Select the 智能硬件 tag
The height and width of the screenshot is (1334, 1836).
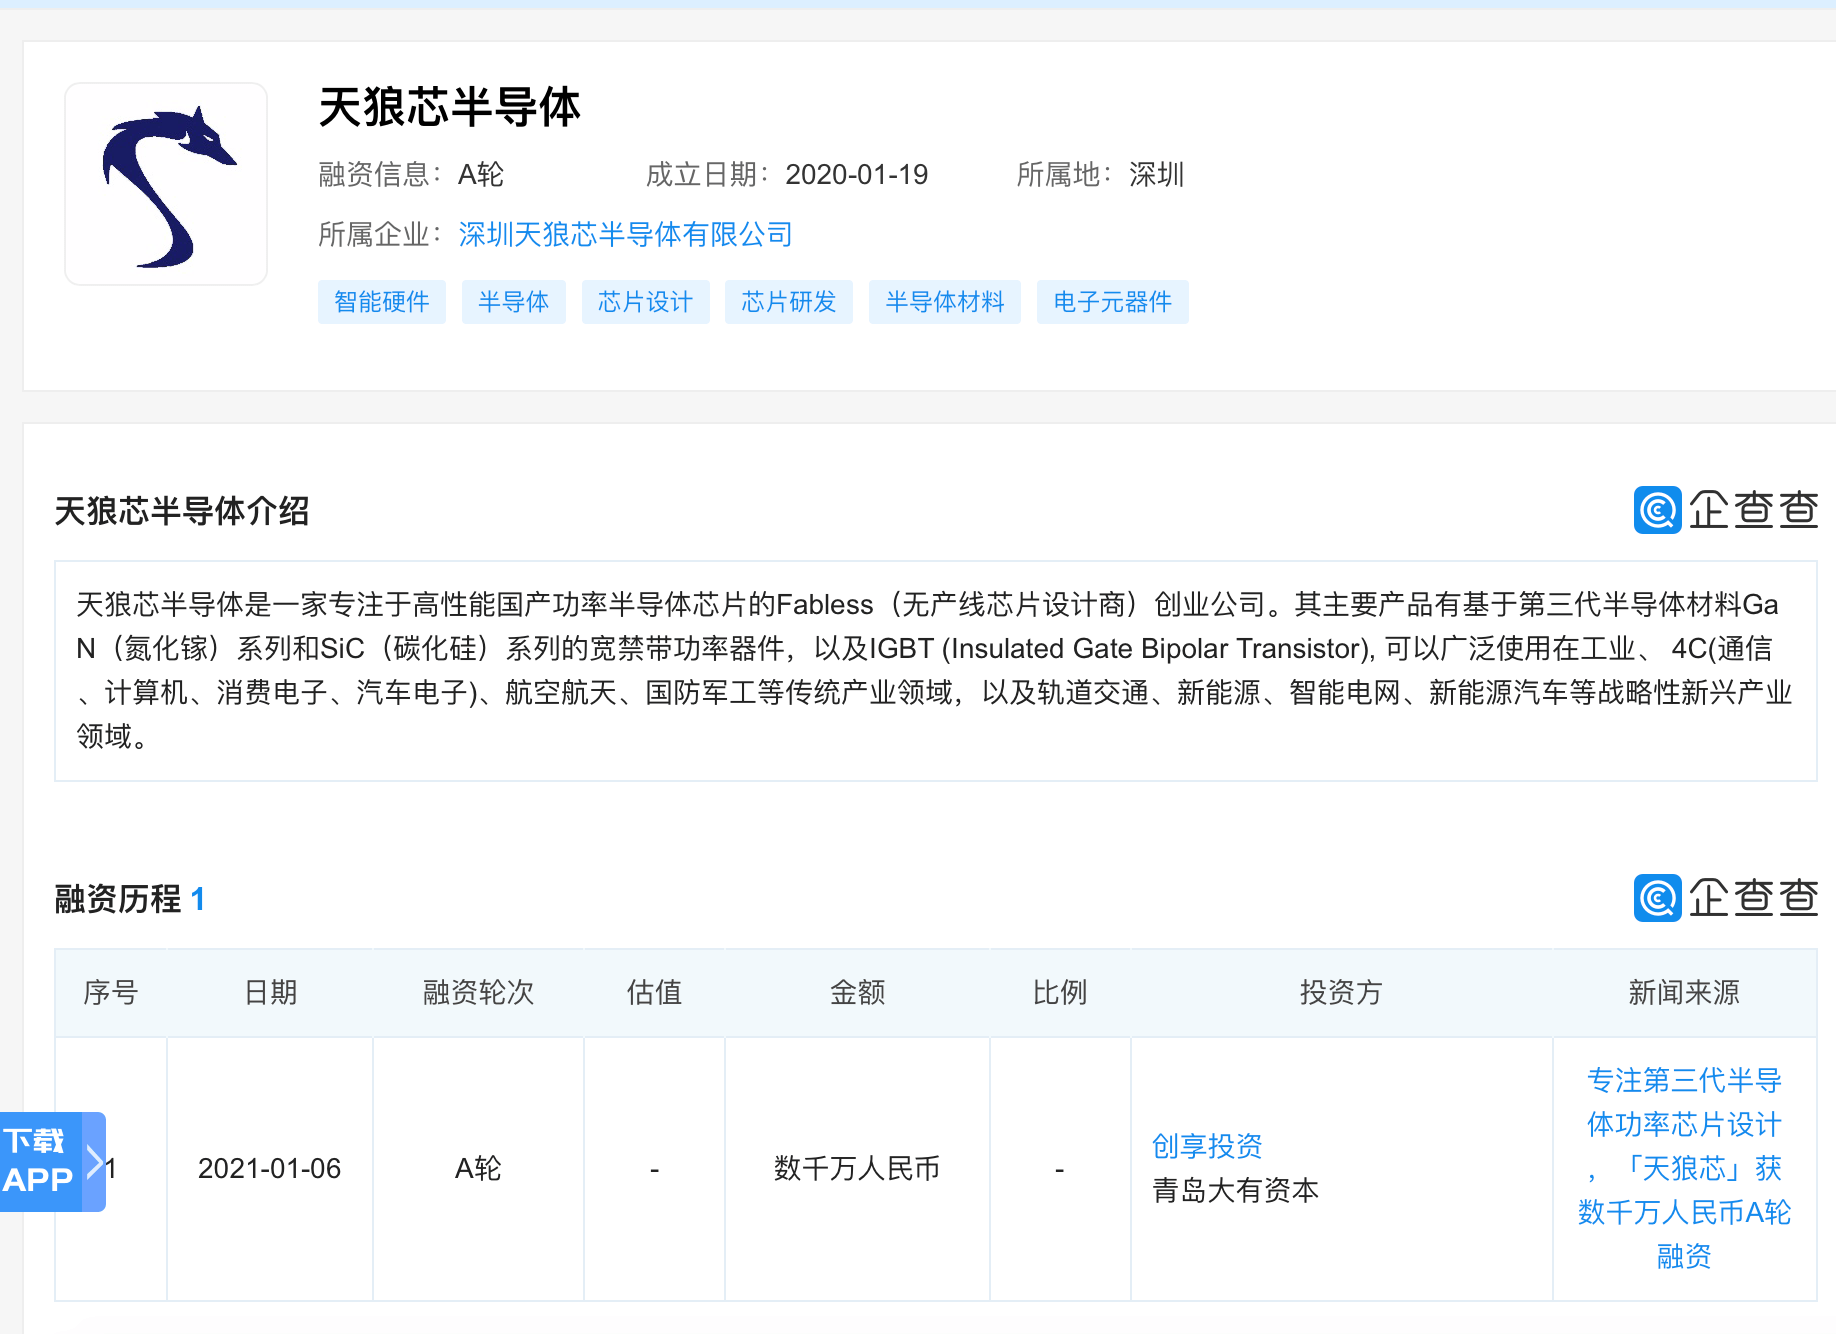tap(382, 302)
